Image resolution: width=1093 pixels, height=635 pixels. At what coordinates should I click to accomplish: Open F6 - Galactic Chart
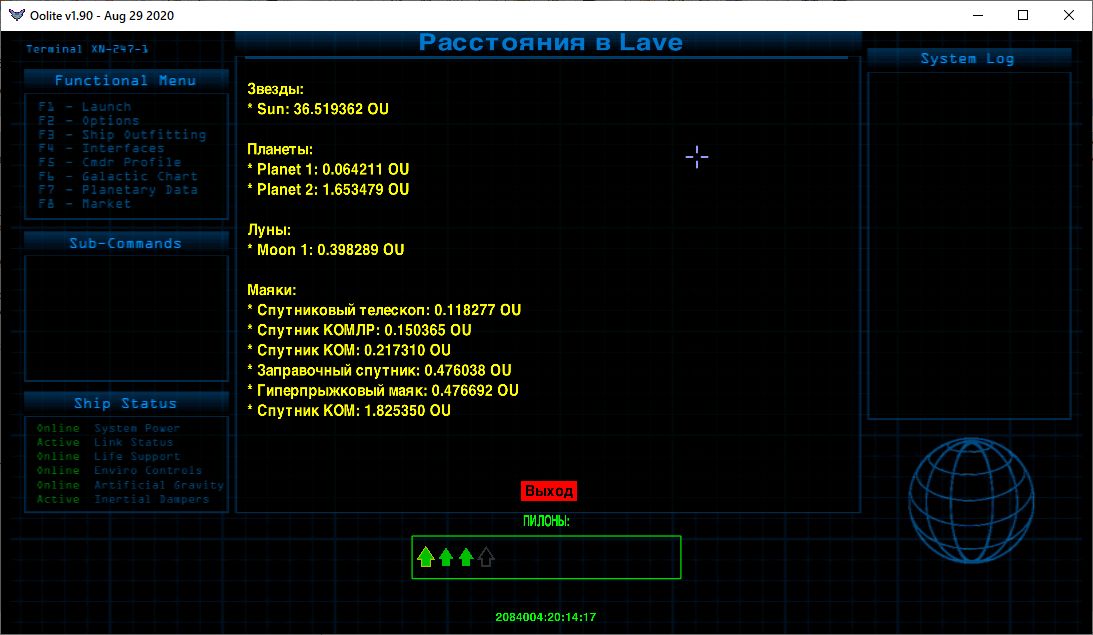click(x=118, y=176)
